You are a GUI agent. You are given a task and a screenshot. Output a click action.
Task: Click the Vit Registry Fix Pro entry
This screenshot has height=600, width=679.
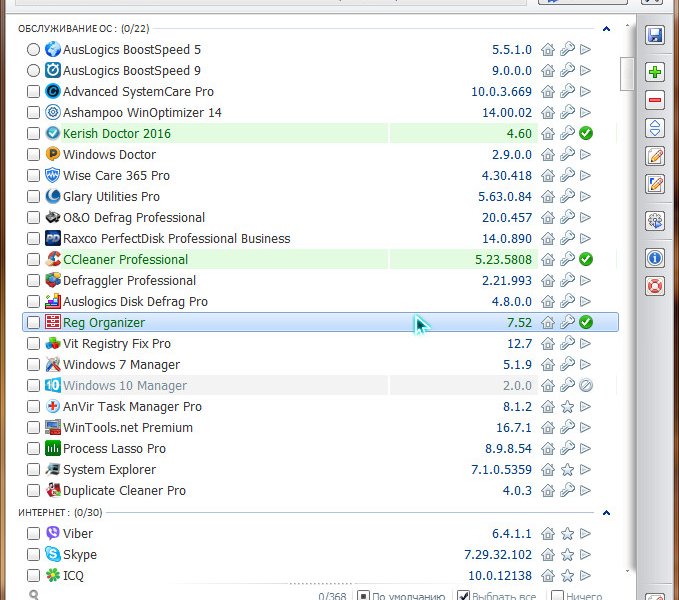pyautogui.click(x=117, y=344)
